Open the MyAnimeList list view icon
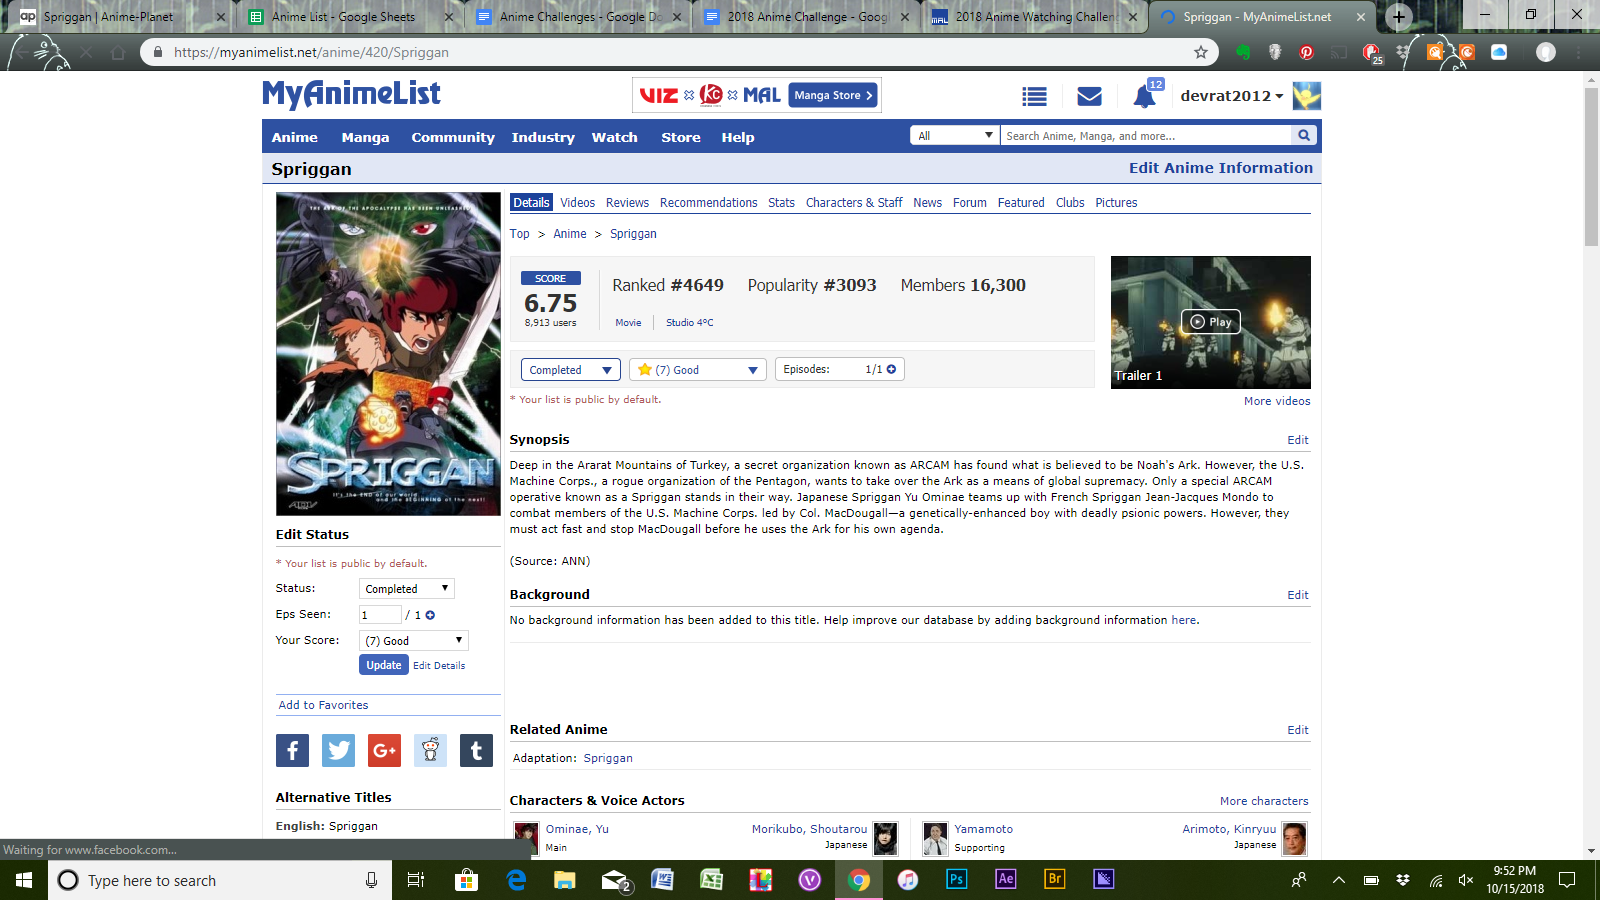This screenshot has height=900, width=1600. coord(1034,96)
